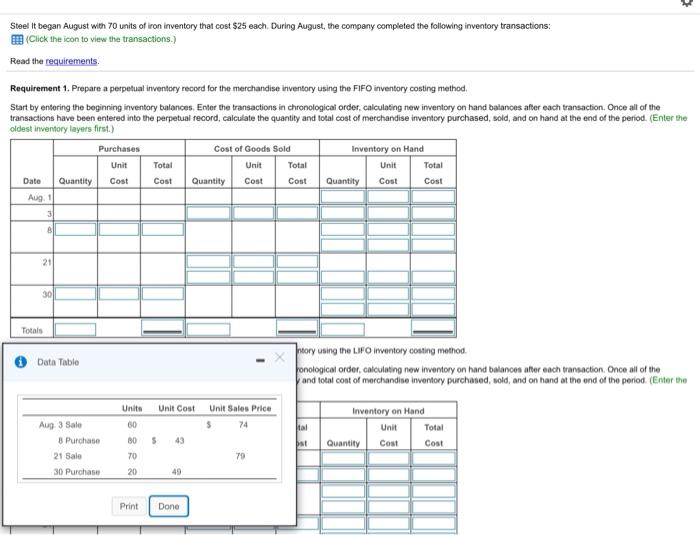Select Totals inventory on hand total cost field
The width and height of the screenshot is (700, 535).
click(433, 327)
